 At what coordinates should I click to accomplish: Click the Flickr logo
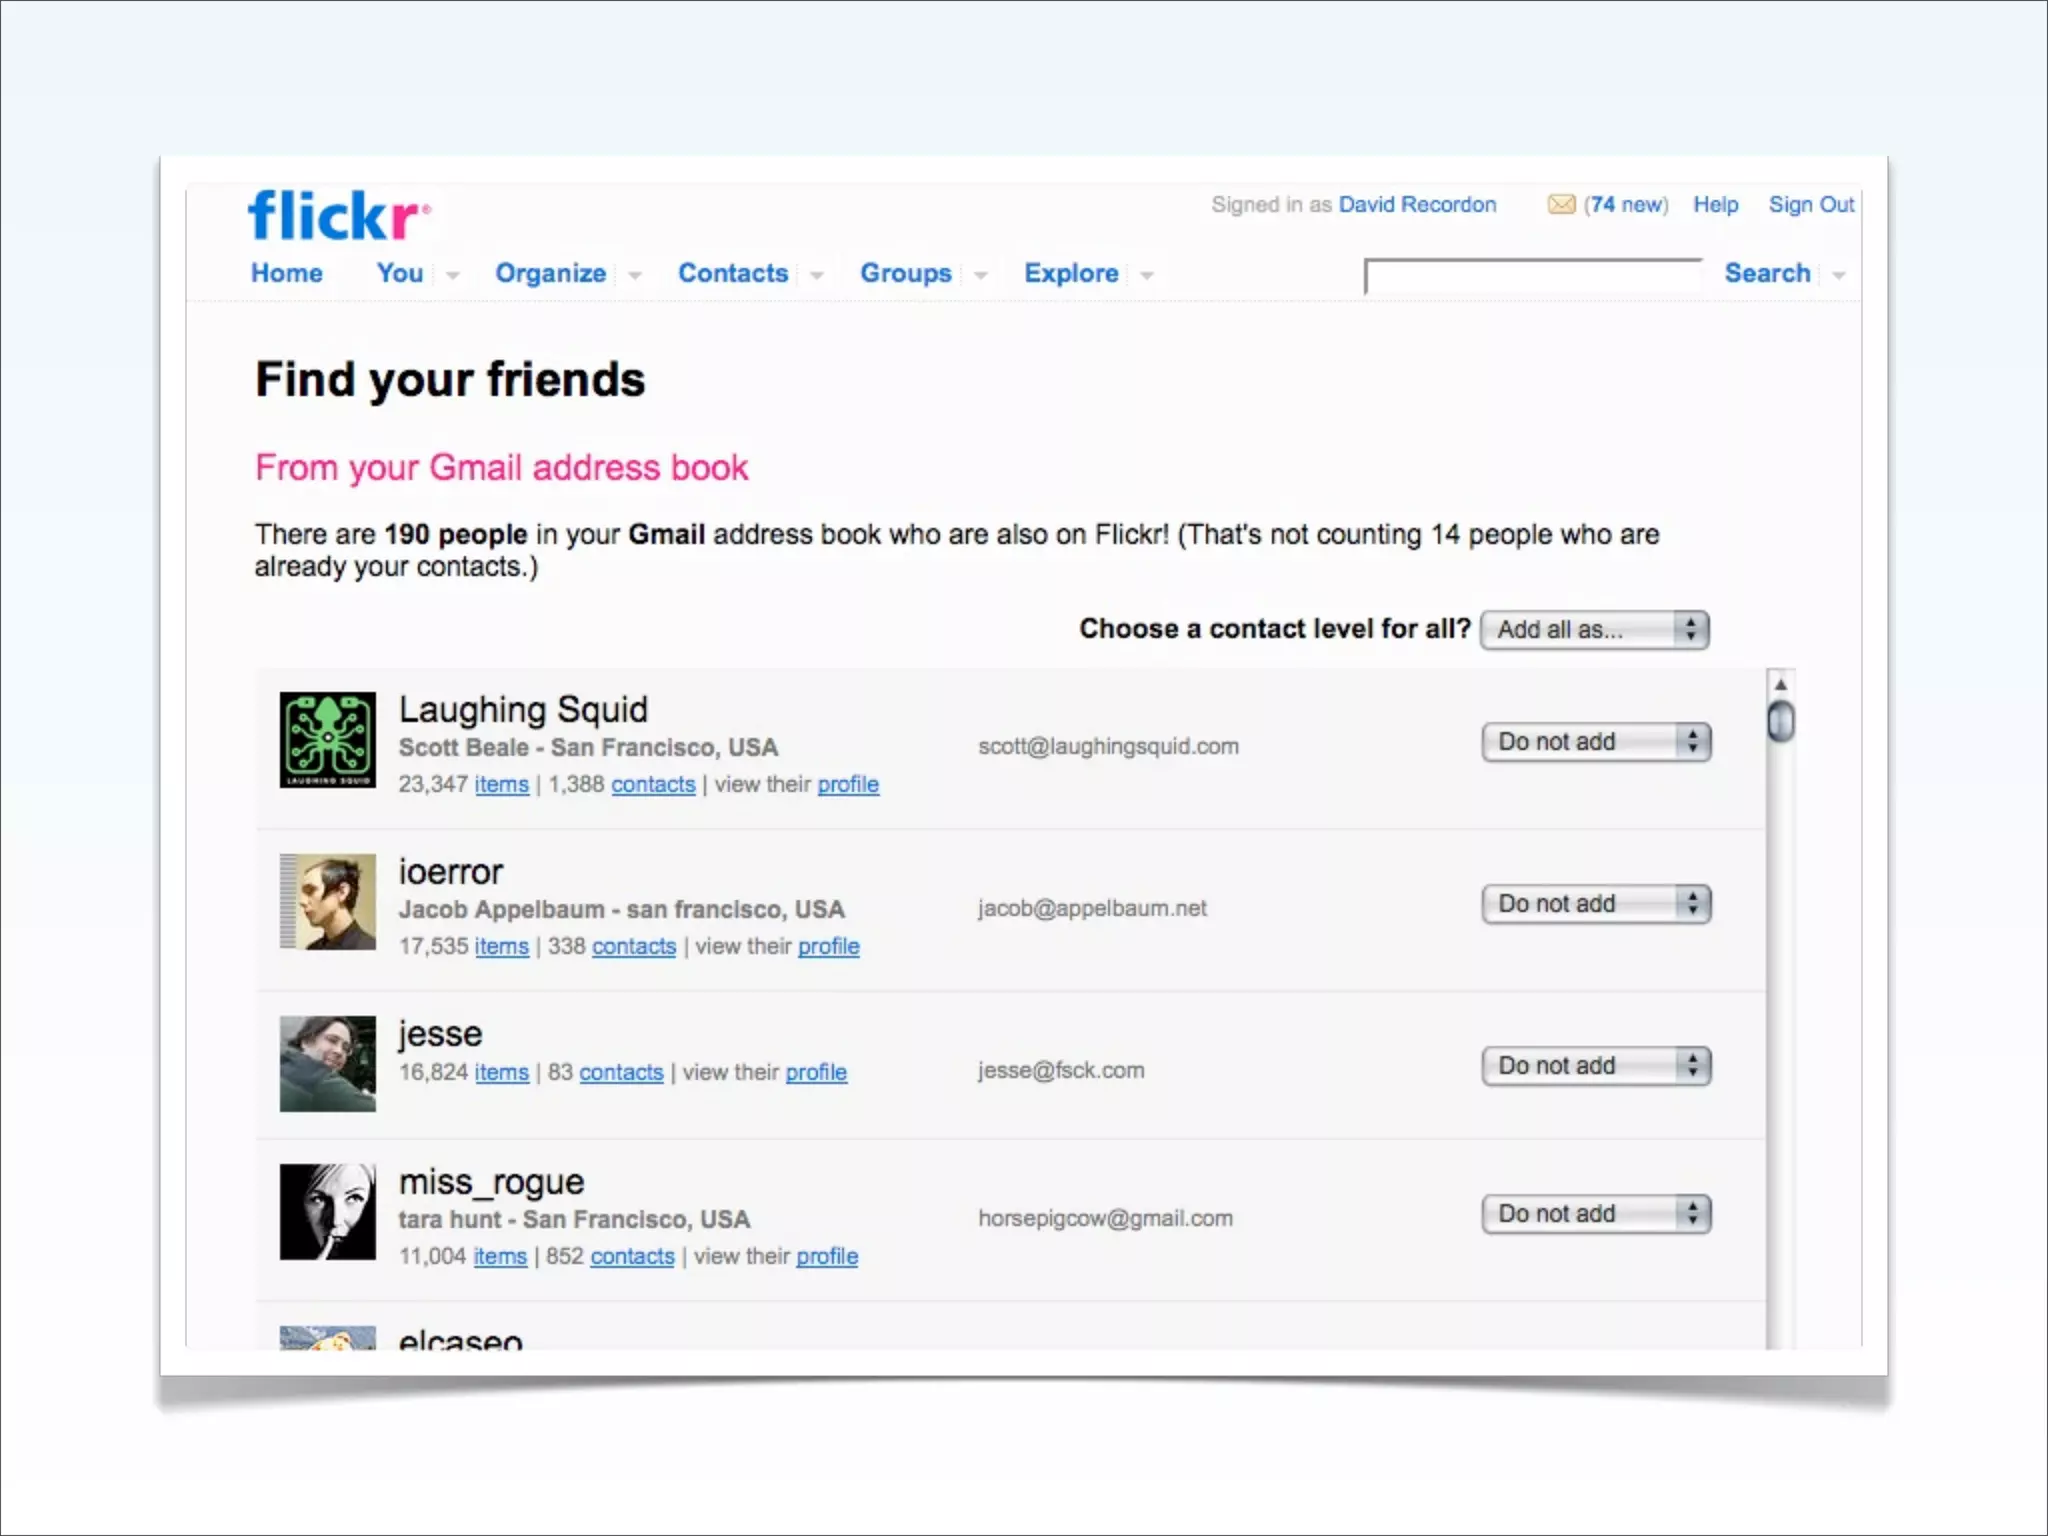[338, 215]
